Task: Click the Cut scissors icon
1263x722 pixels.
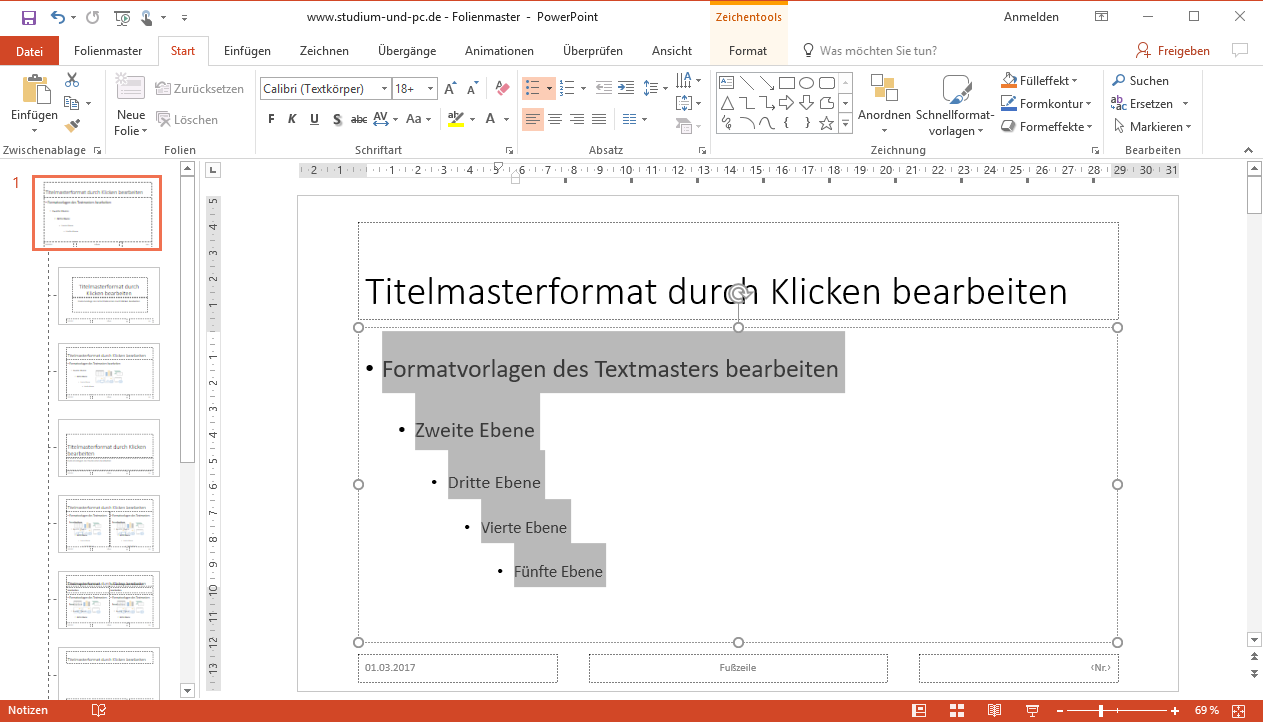Action: pos(72,81)
